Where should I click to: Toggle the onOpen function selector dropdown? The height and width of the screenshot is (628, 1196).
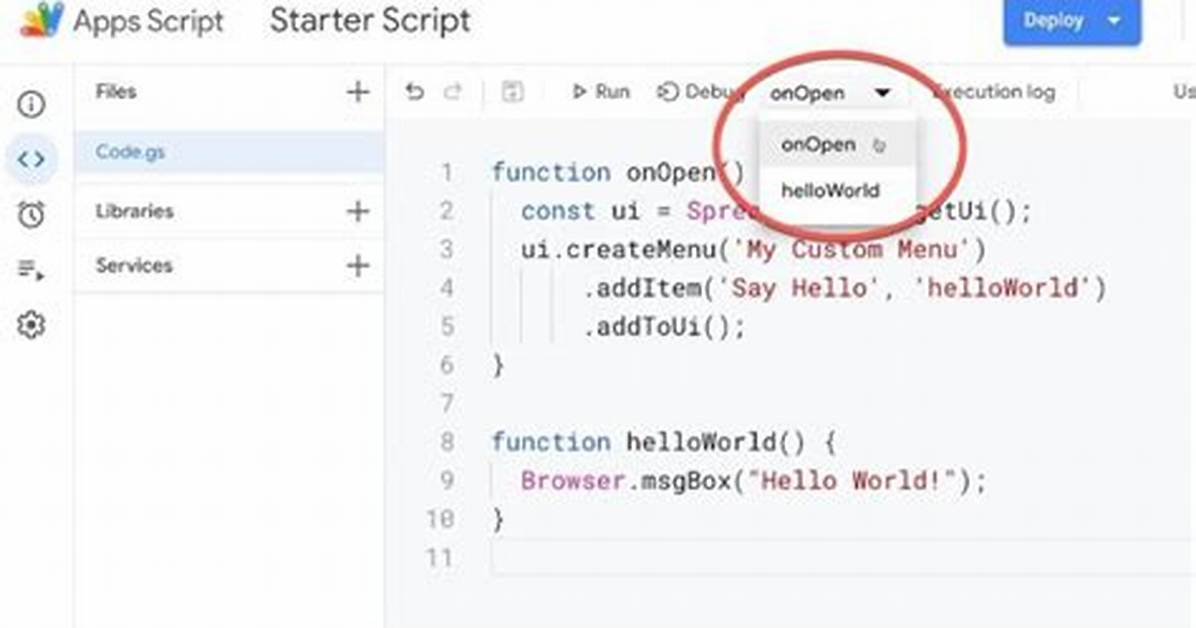click(830, 93)
